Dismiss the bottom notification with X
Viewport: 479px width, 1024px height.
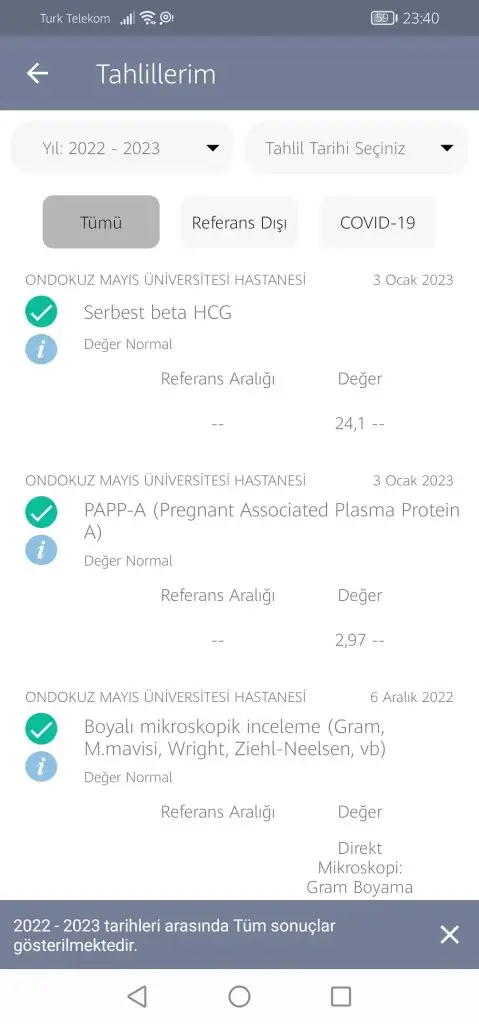pos(450,935)
